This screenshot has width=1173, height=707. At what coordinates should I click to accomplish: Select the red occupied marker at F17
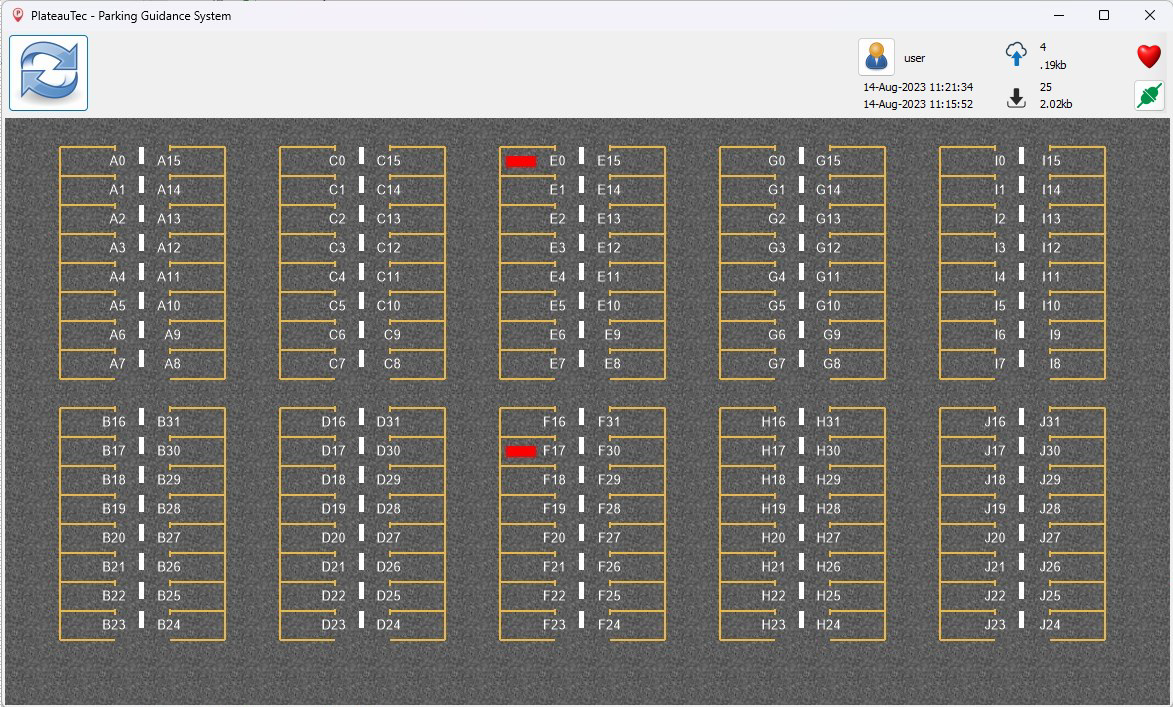pyautogui.click(x=521, y=451)
